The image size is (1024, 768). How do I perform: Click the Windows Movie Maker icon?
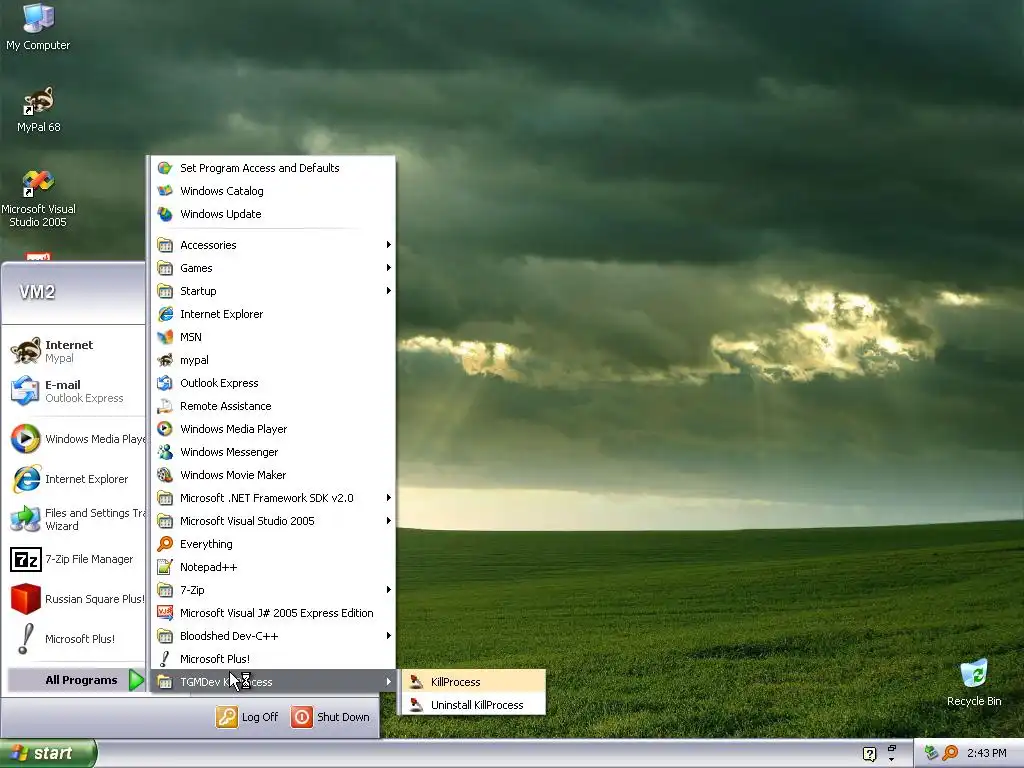165,475
